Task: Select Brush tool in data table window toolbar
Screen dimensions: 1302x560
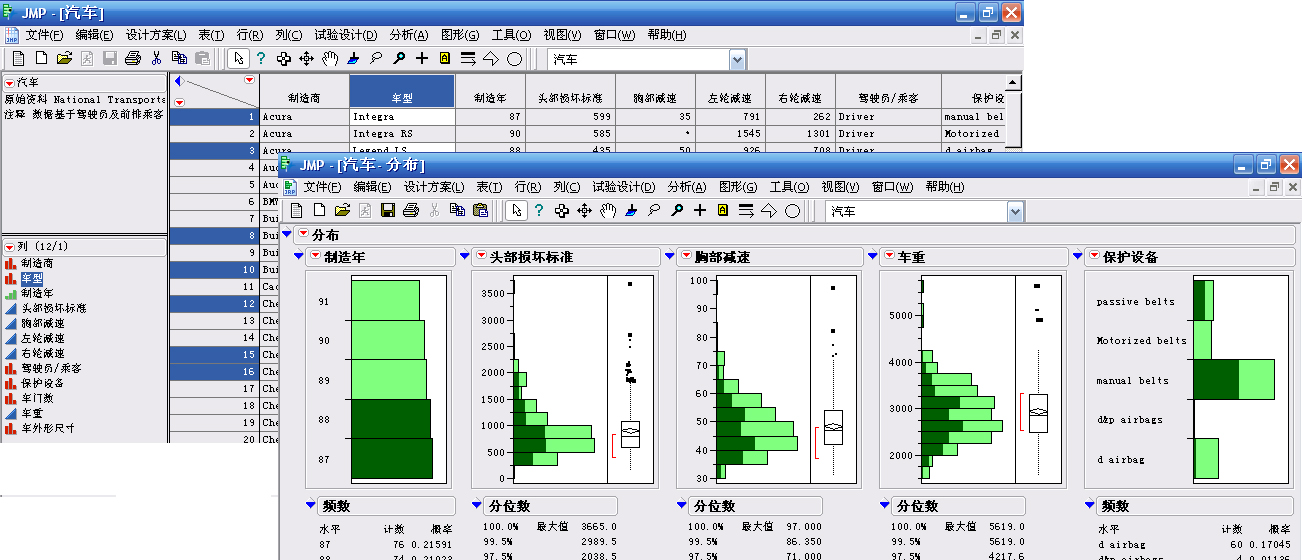Action: pos(353,59)
